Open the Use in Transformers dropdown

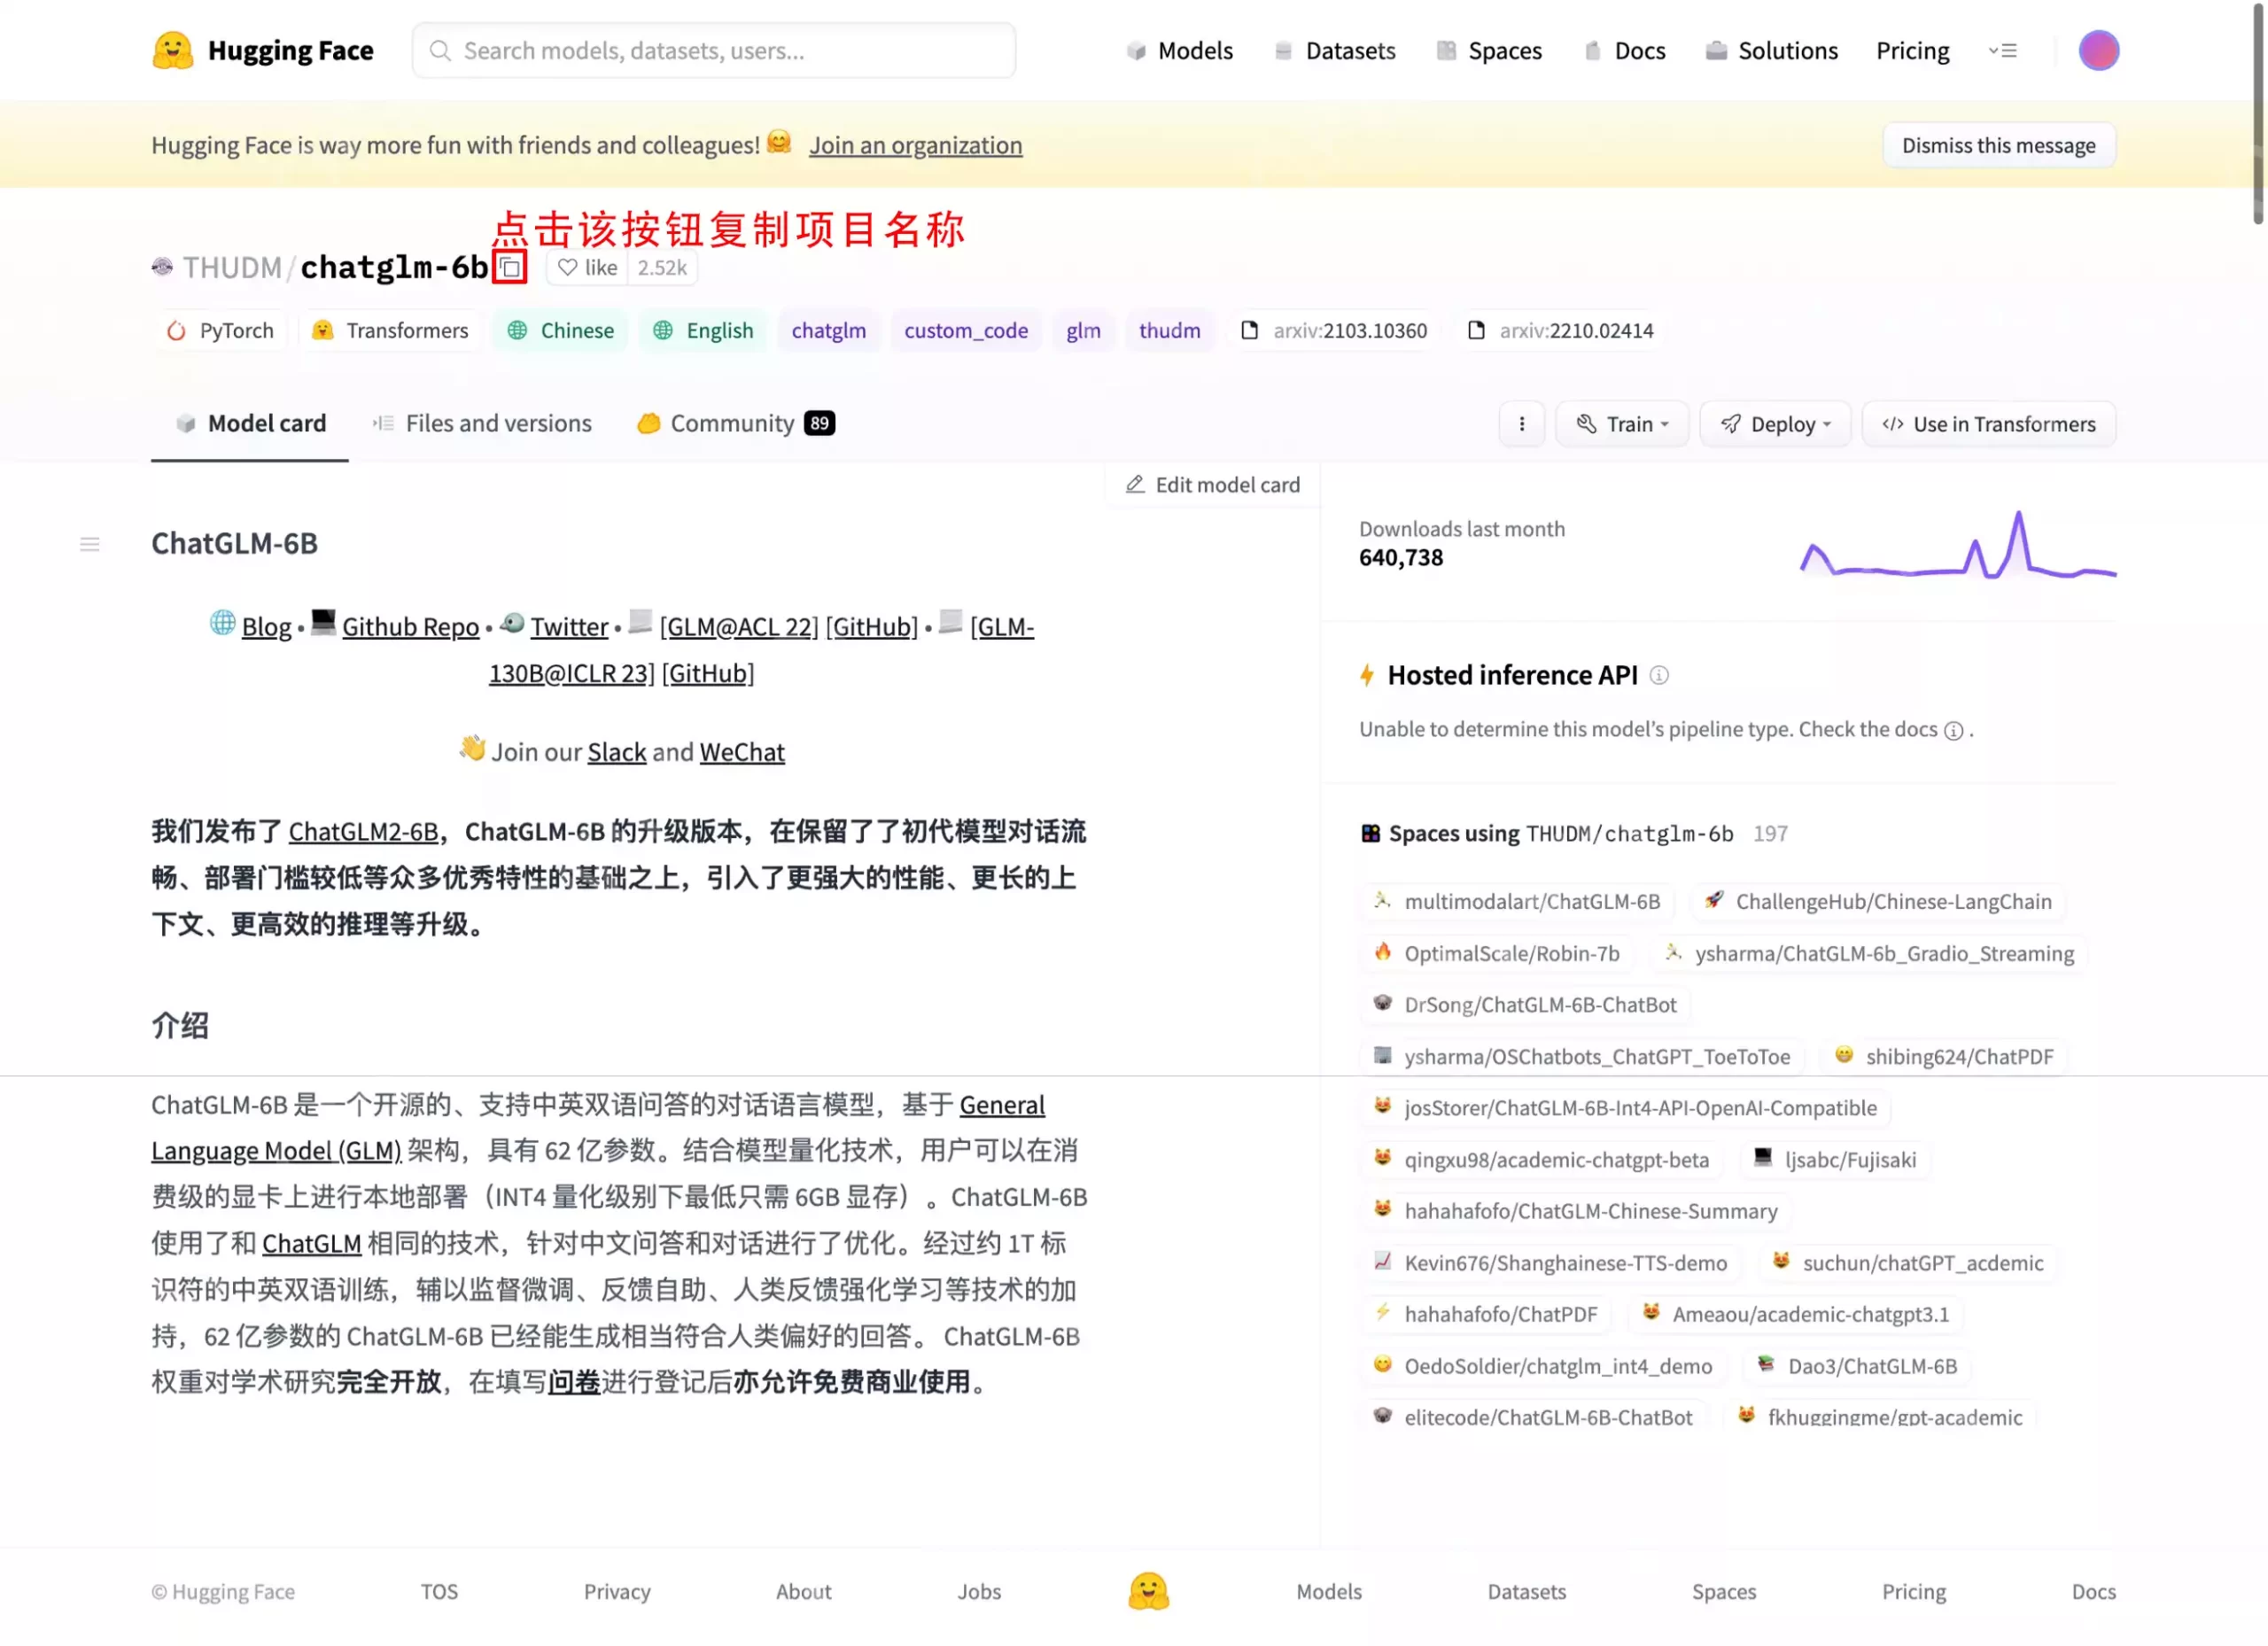1990,423
